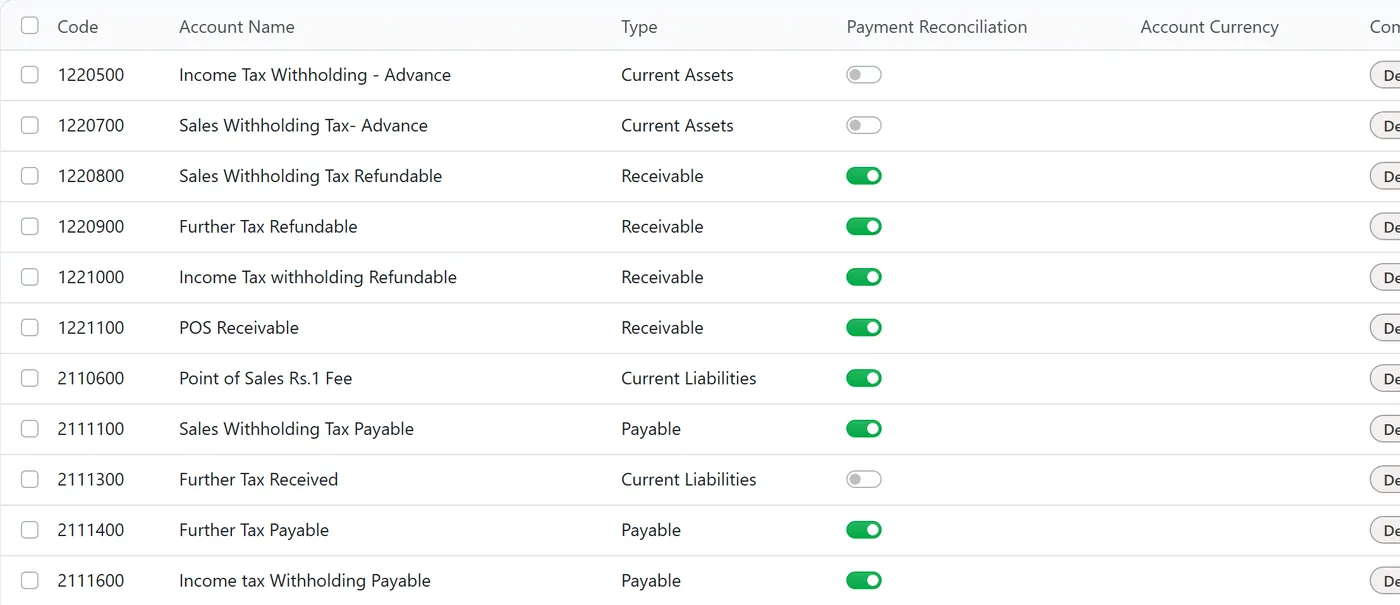Viewport: 1400px width, 605px height.
Task: Click Receivable type for Further Tax Refundable
Action: [662, 226]
